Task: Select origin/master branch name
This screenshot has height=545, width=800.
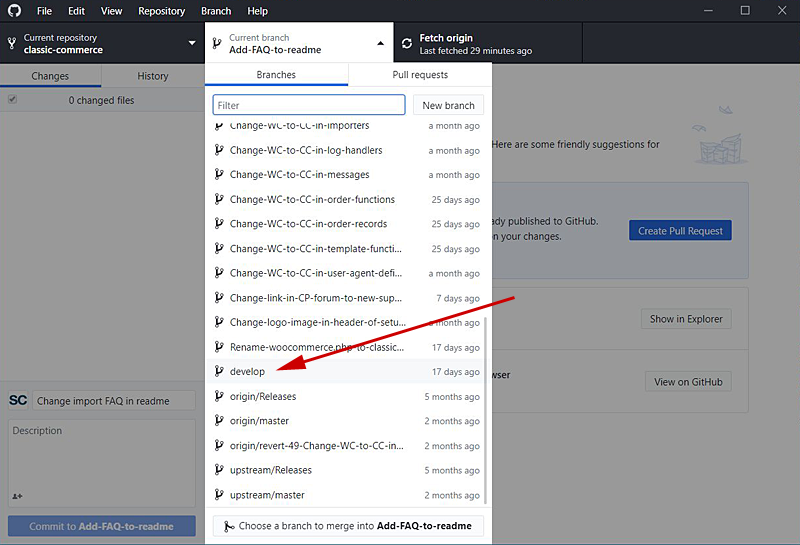Action: point(259,421)
